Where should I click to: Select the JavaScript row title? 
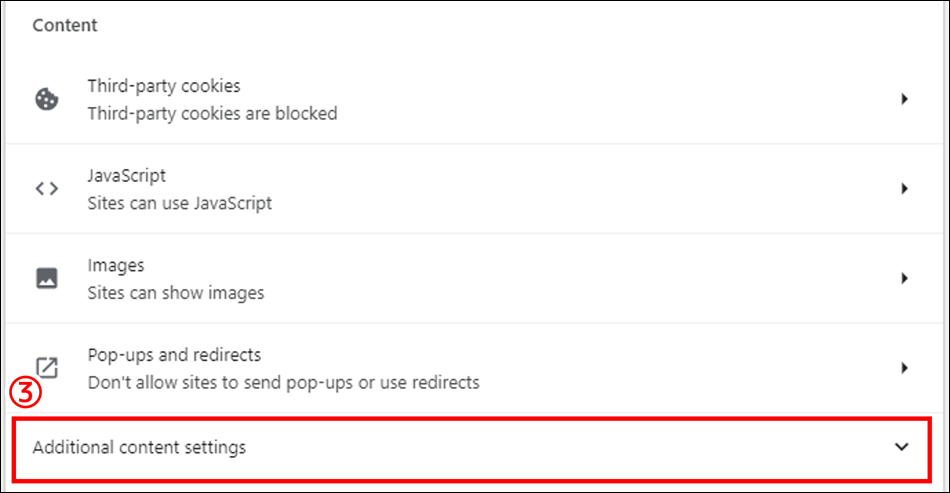[x=126, y=176]
